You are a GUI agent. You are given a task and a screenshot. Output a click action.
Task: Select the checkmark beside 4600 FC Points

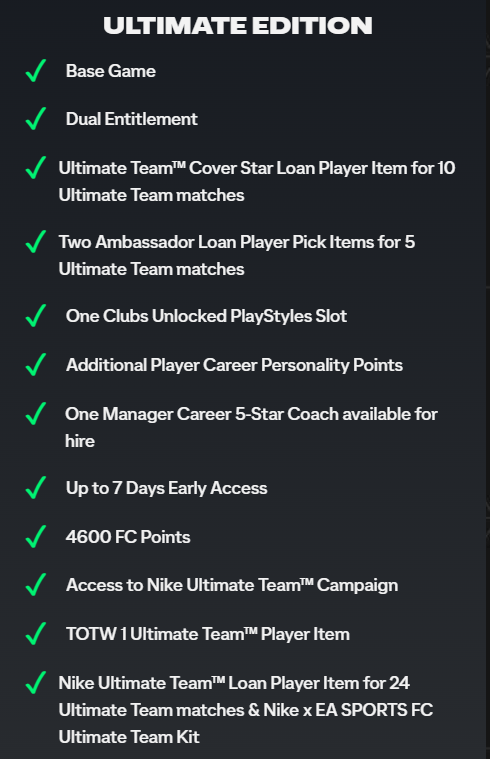[36, 537]
